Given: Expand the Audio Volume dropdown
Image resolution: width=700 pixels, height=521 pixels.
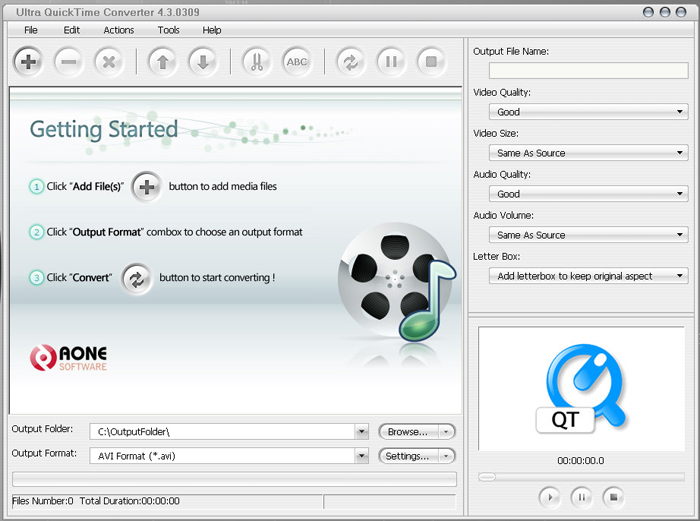Looking at the screenshot, I should pos(679,235).
